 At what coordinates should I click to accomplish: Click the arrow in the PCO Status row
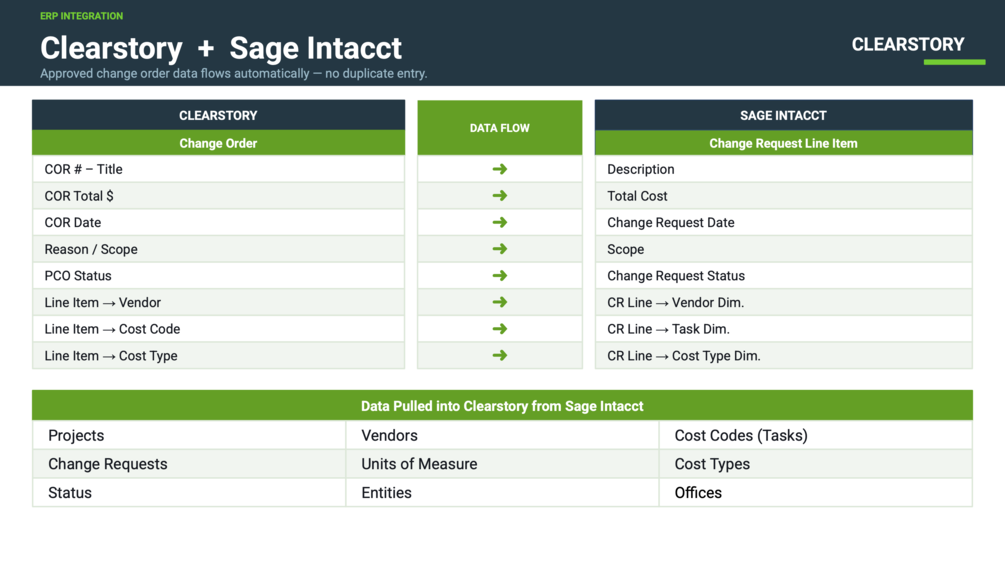tap(500, 275)
